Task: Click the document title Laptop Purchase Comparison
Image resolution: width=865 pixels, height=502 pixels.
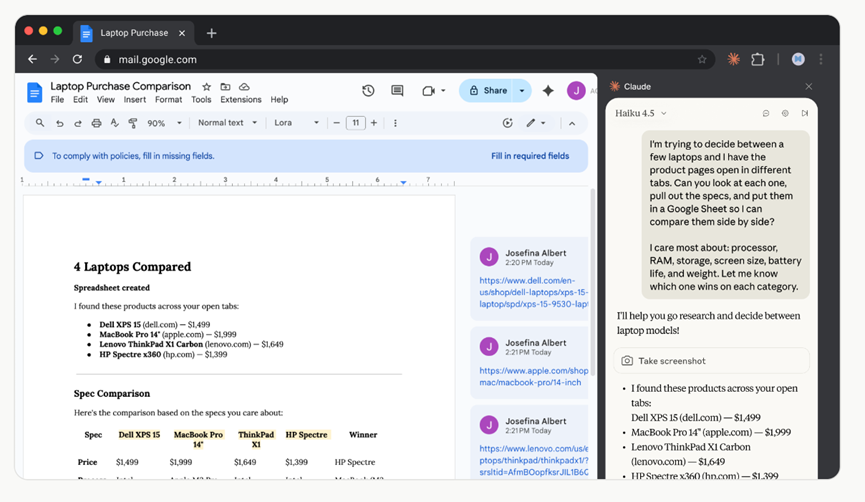Action: [x=120, y=86]
